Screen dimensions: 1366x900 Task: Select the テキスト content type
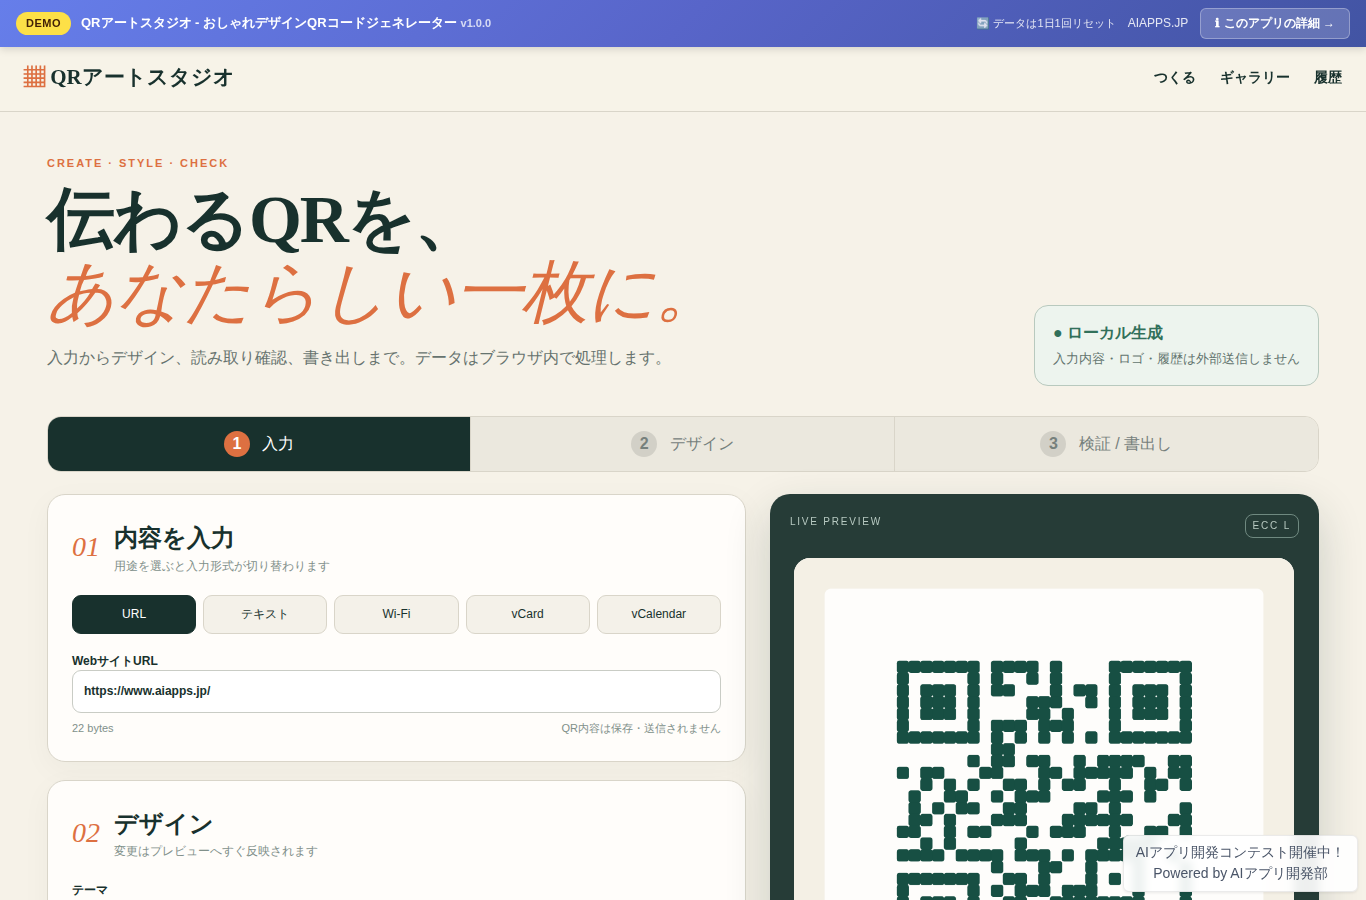[x=265, y=614]
